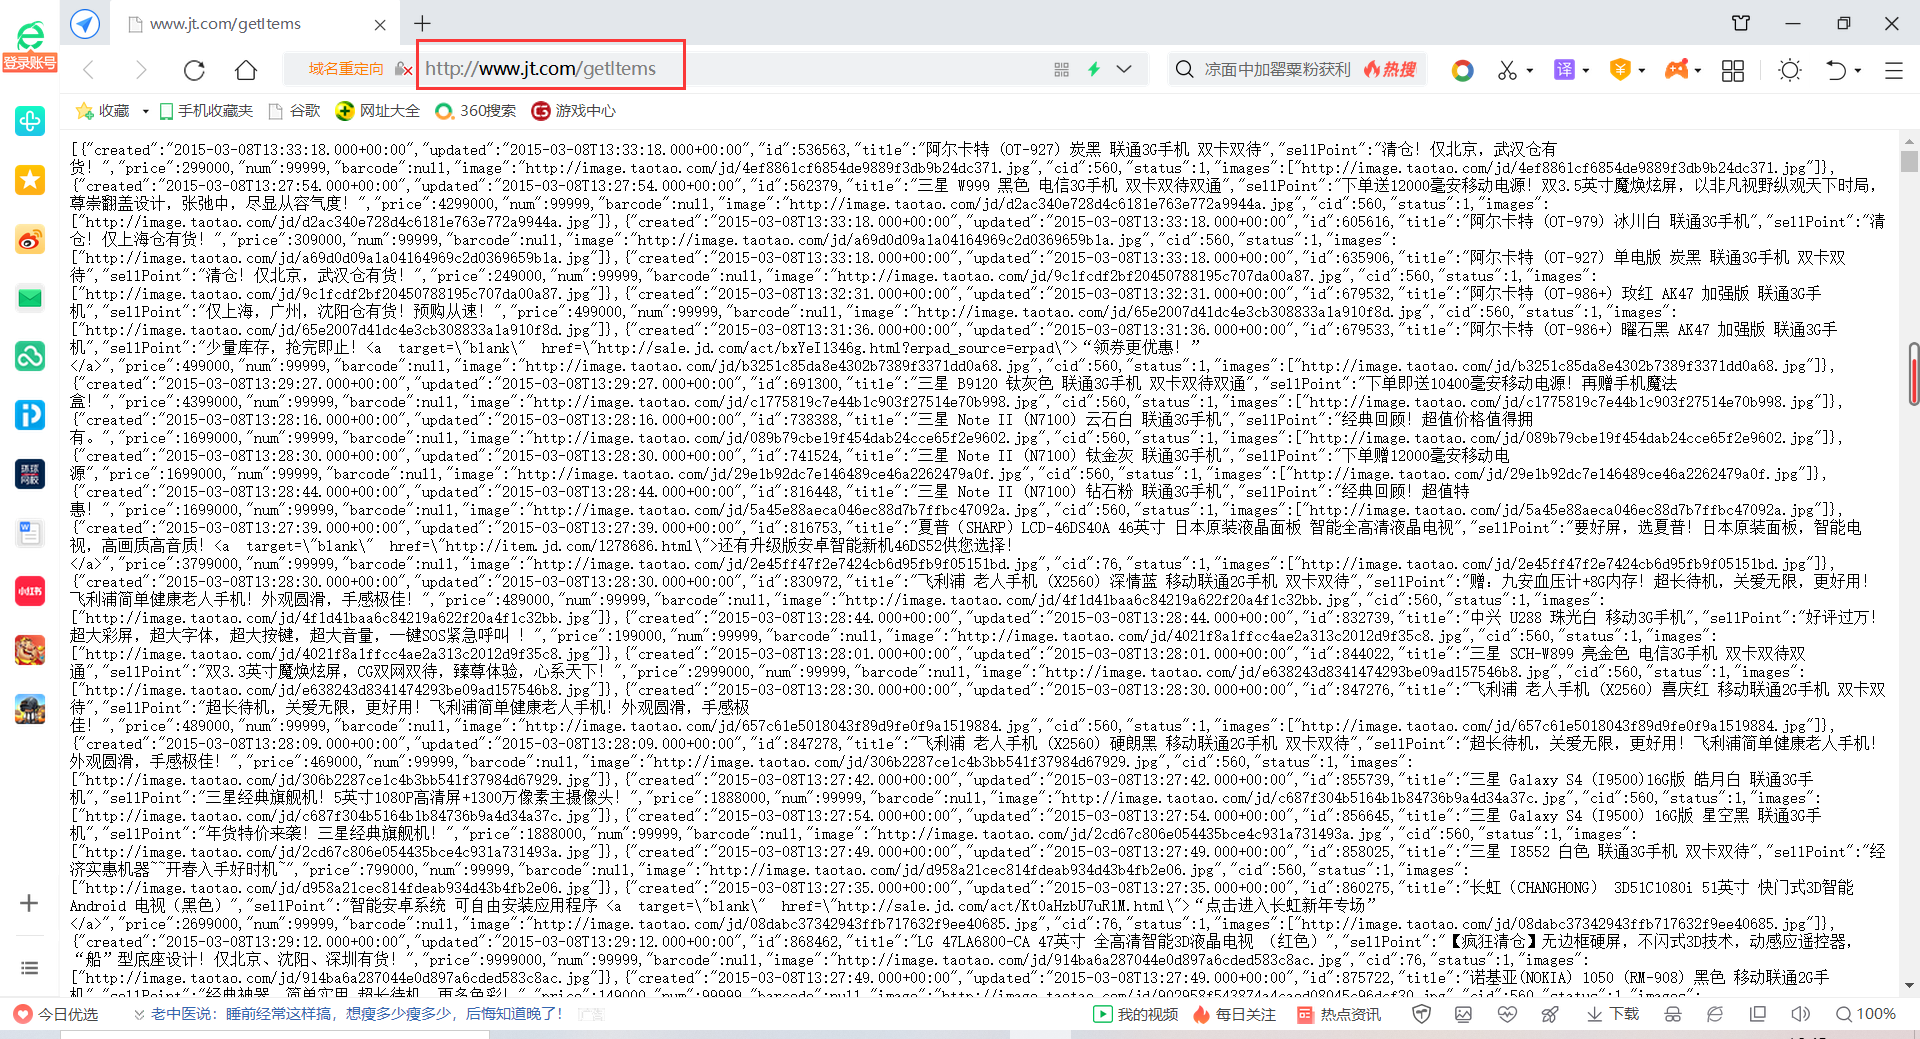Open the green cloud sidebar icon
The width and height of the screenshot is (1920, 1039).
[x=30, y=356]
